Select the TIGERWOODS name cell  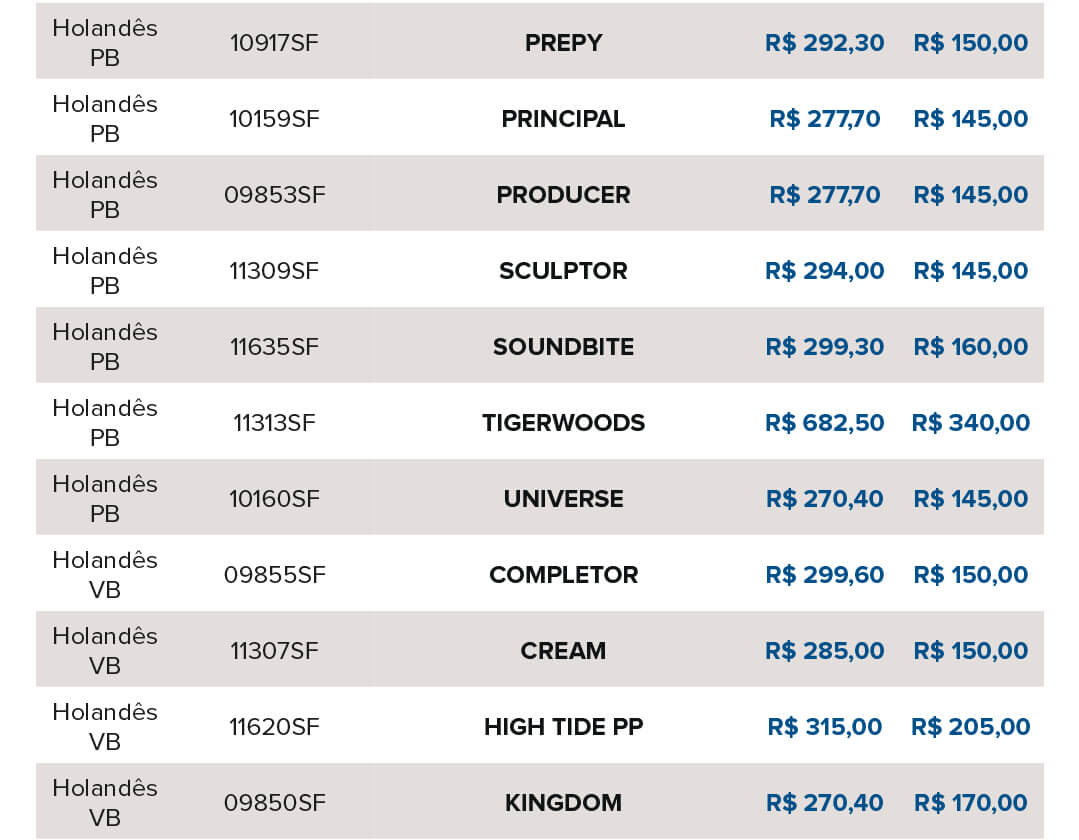point(563,423)
